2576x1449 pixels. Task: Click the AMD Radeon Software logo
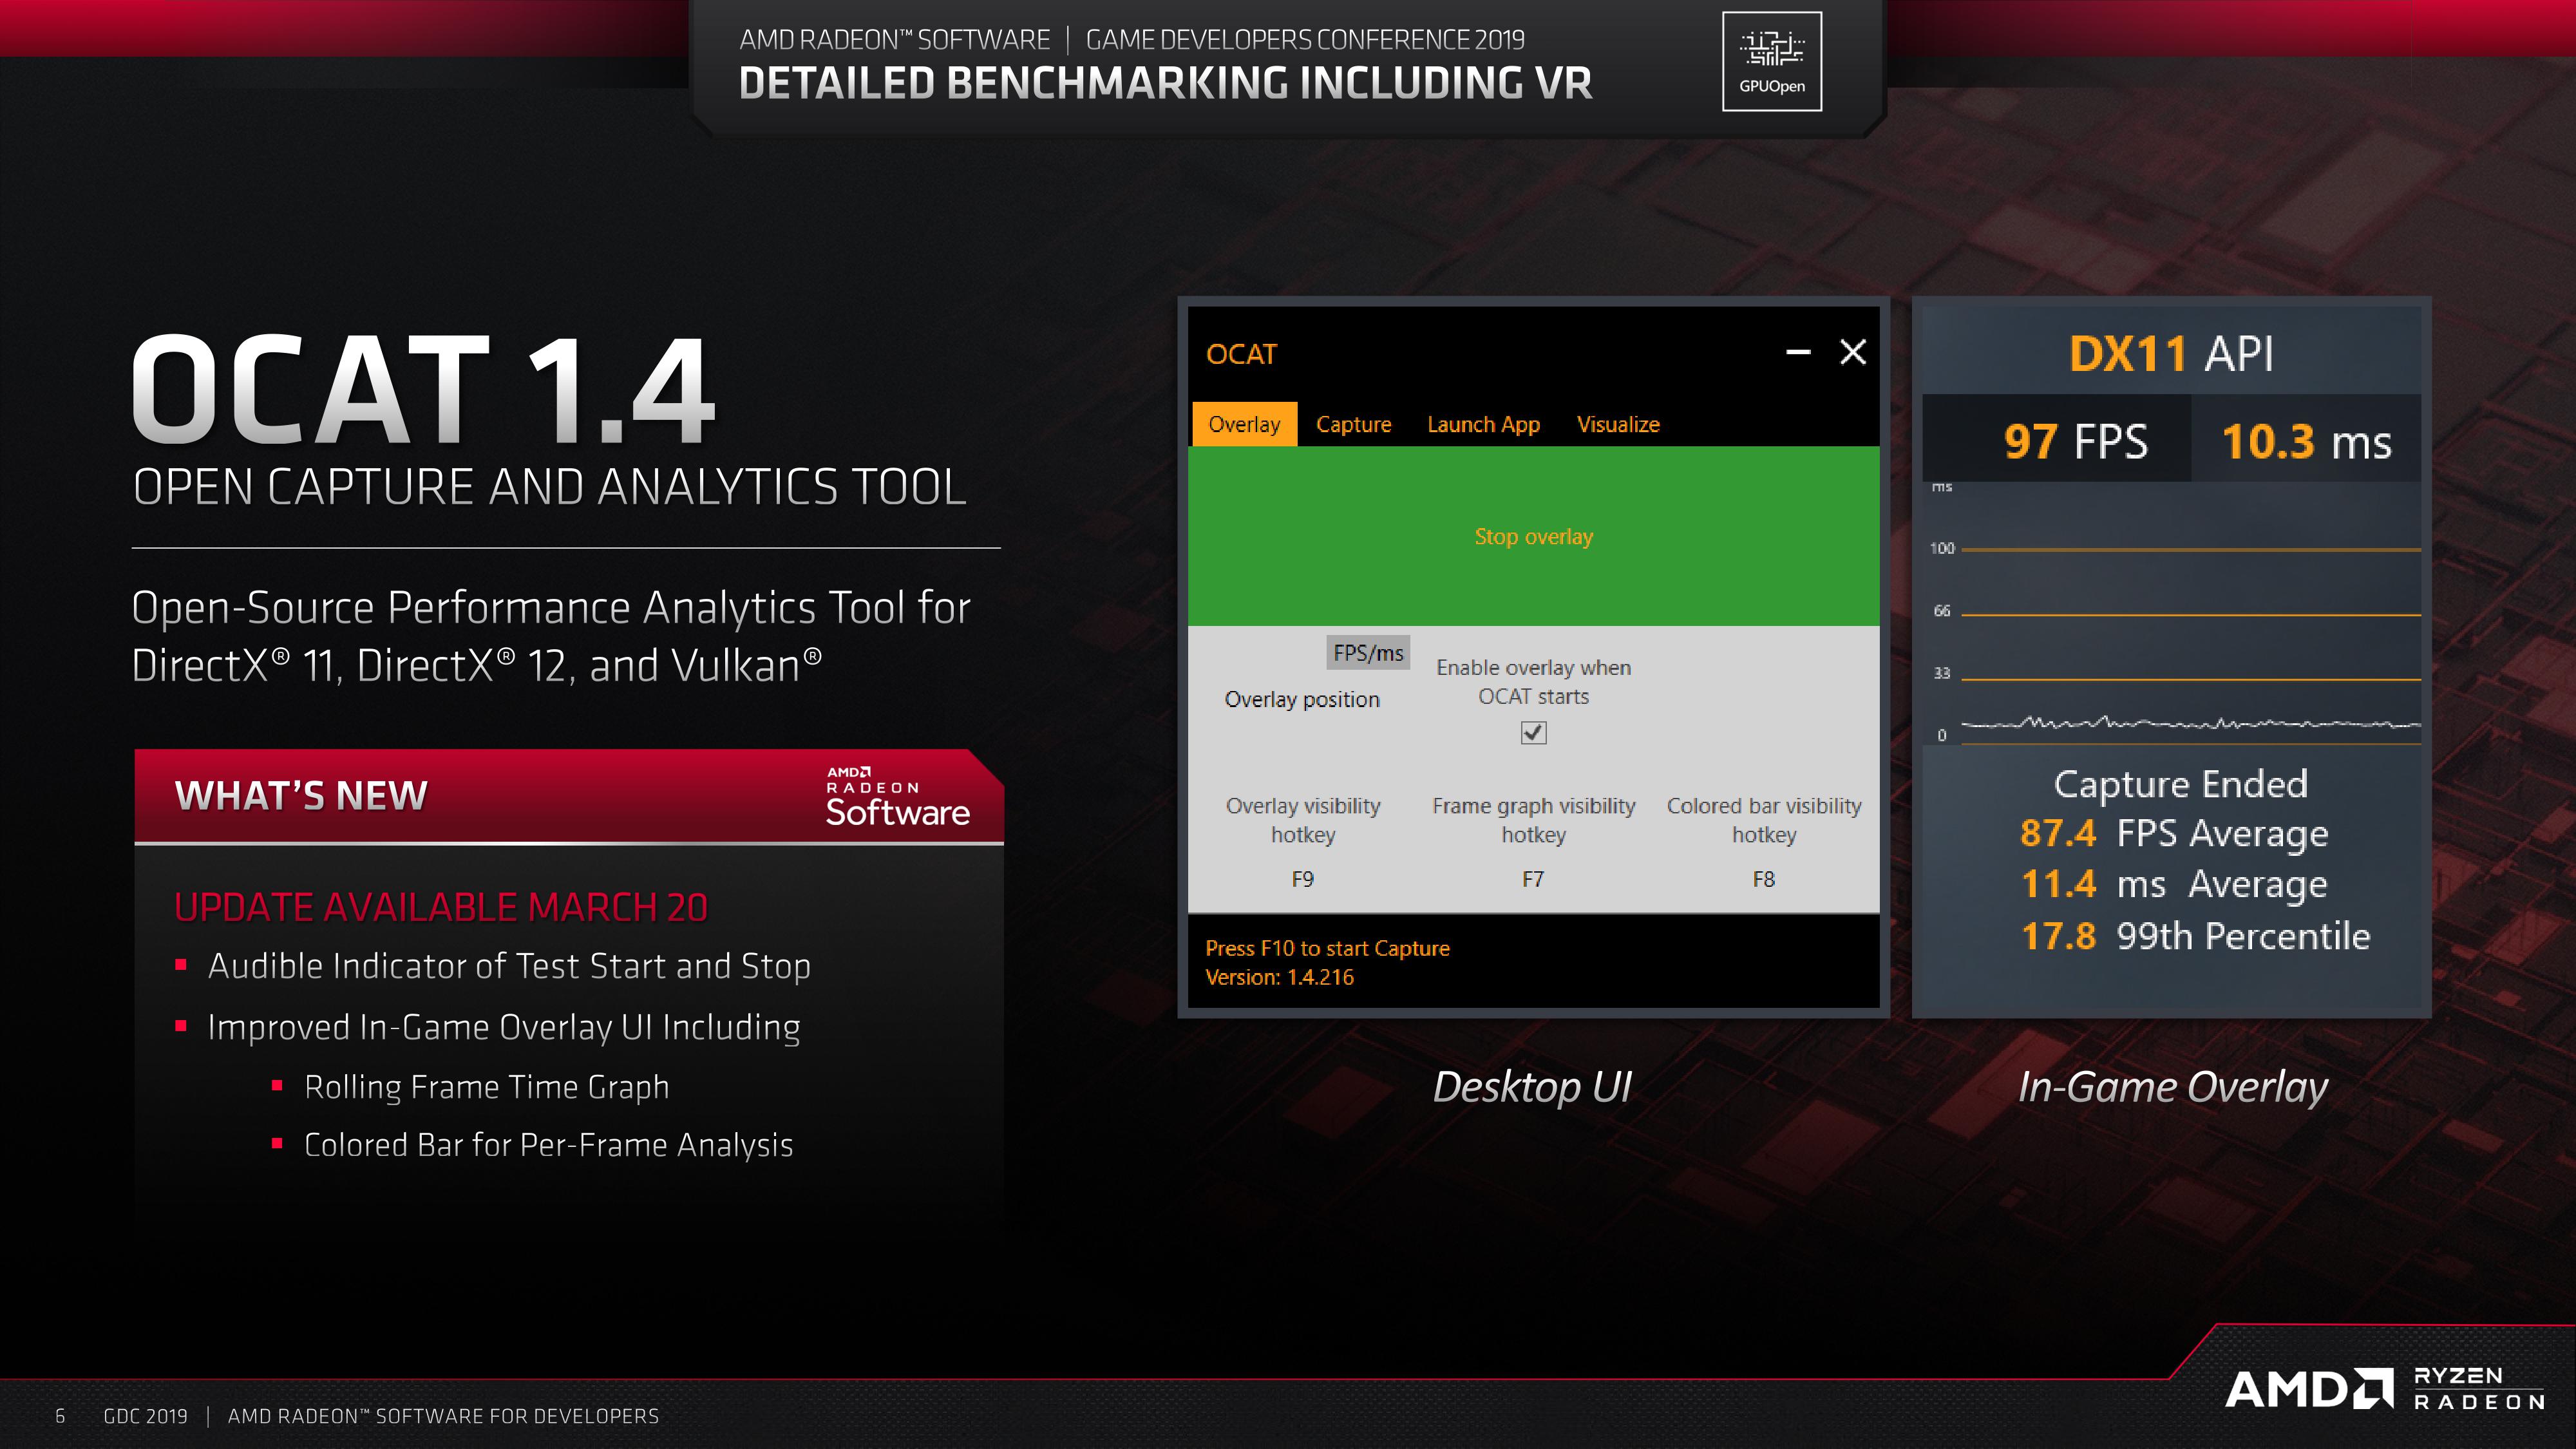click(897, 796)
